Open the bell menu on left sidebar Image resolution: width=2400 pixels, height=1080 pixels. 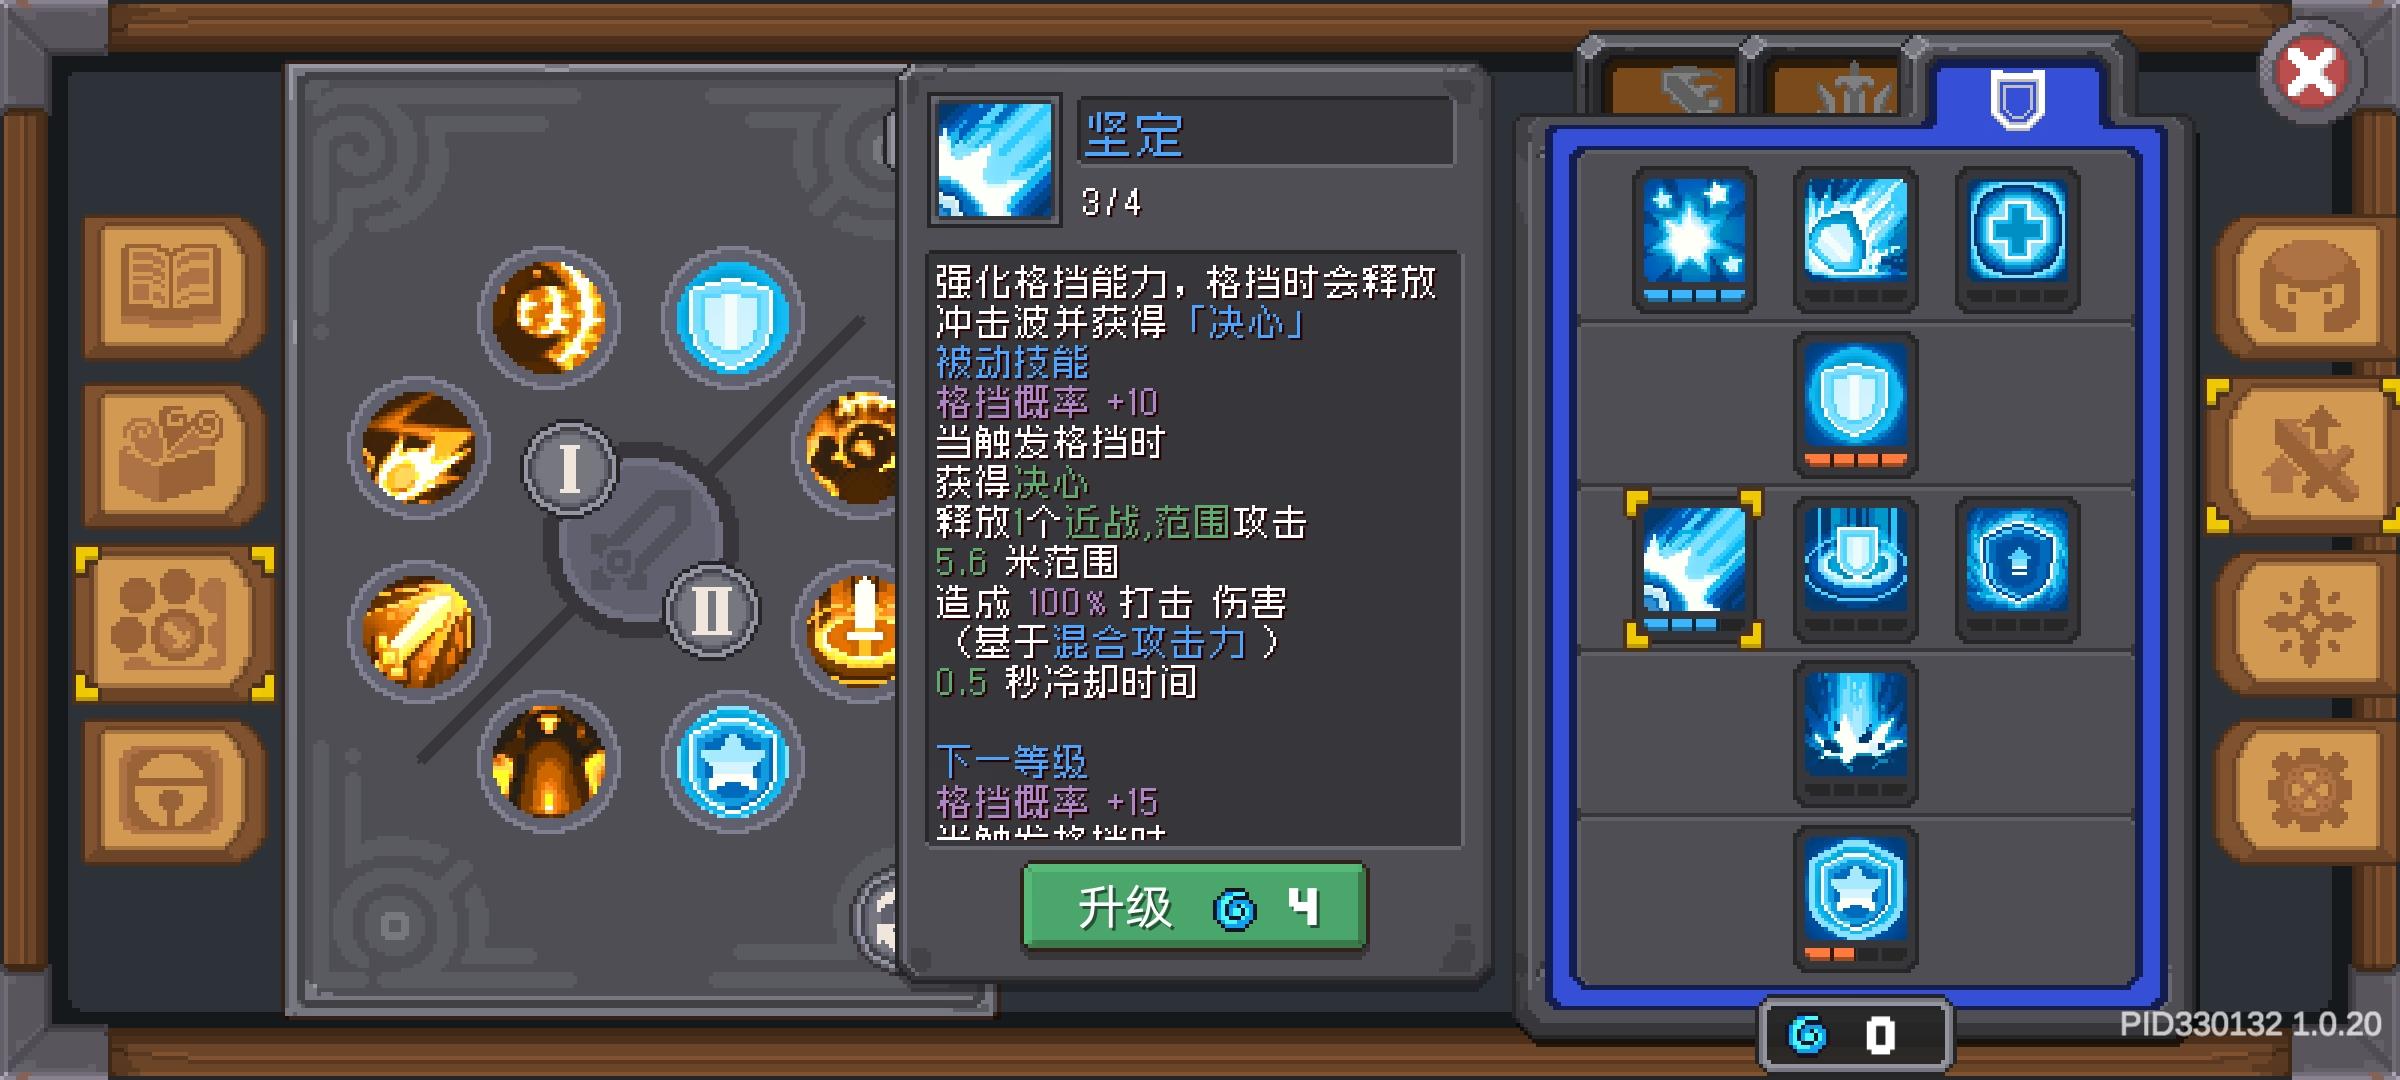click(172, 792)
